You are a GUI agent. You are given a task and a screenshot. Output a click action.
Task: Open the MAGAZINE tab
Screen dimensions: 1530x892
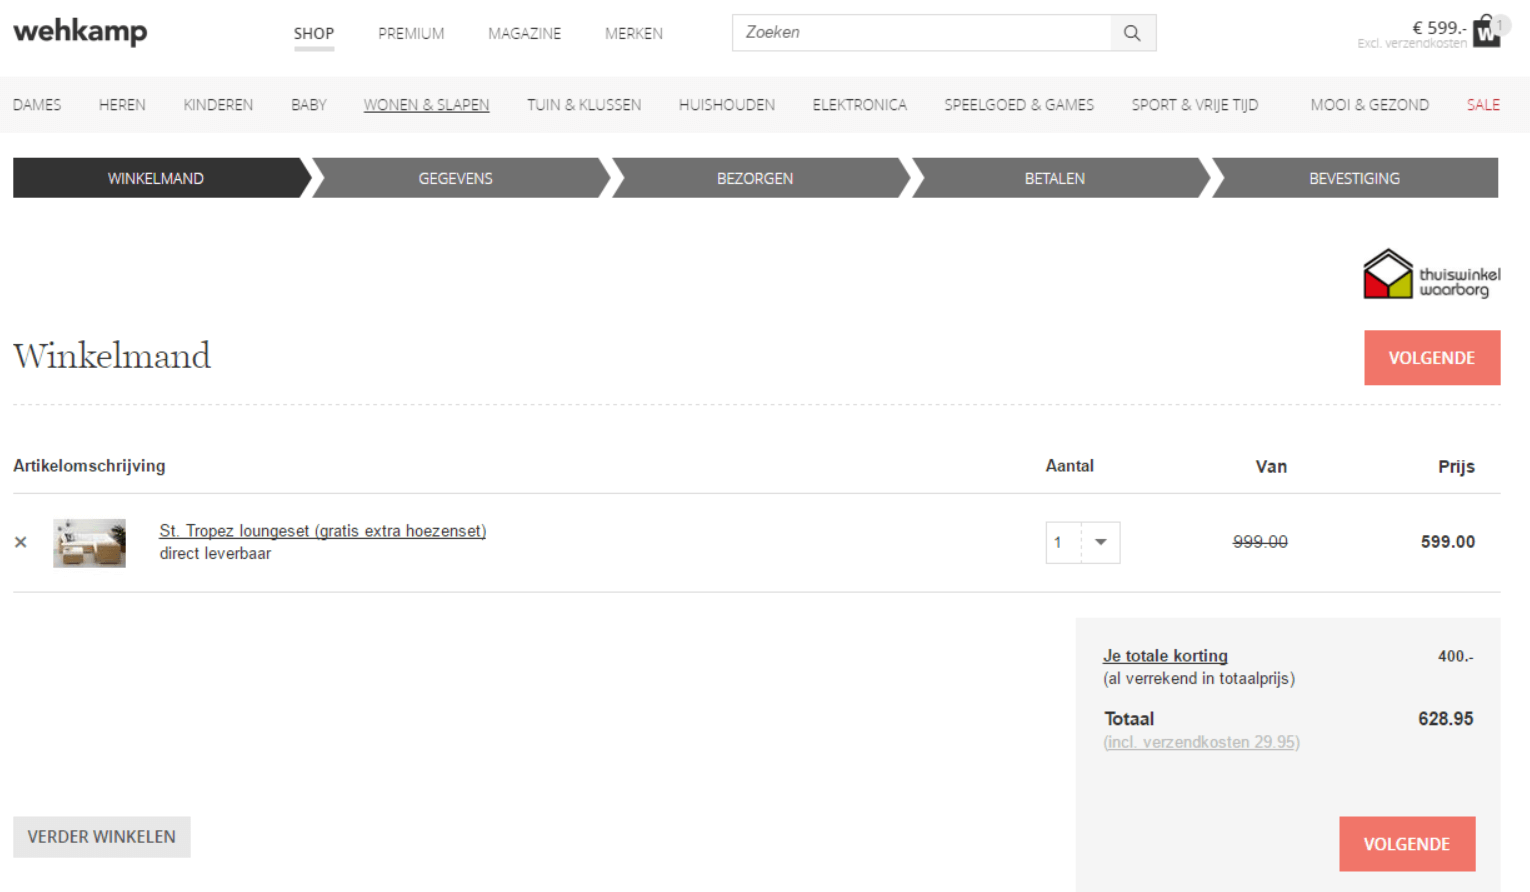click(524, 34)
